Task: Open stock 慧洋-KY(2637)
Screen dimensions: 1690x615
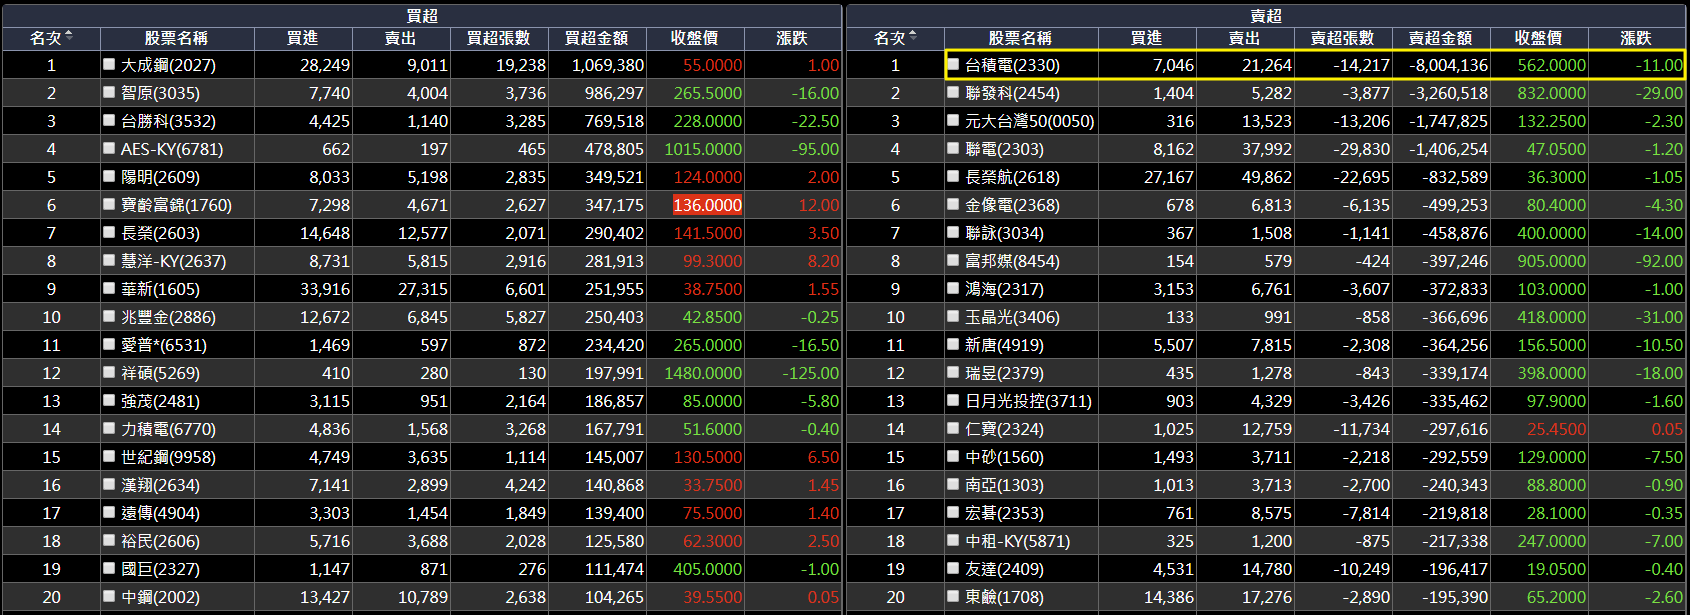Action: pos(174,261)
